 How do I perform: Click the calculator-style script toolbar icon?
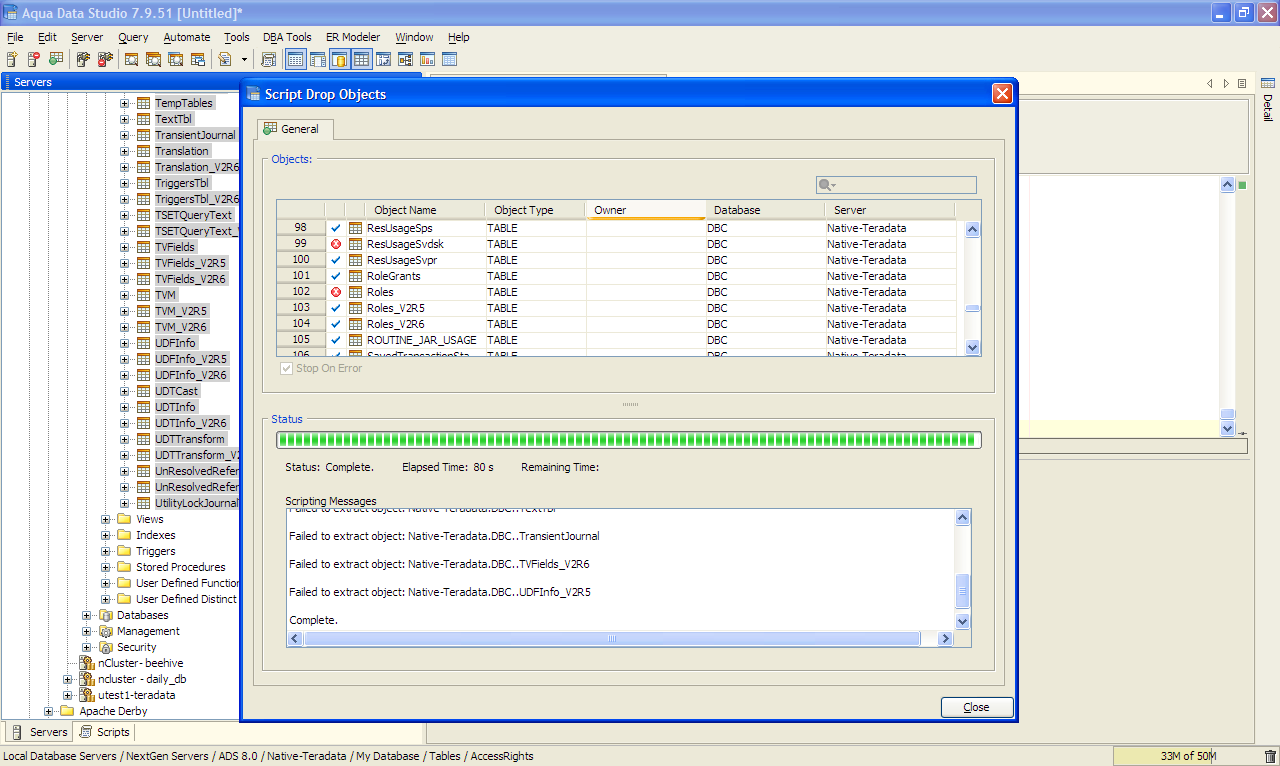point(269,60)
